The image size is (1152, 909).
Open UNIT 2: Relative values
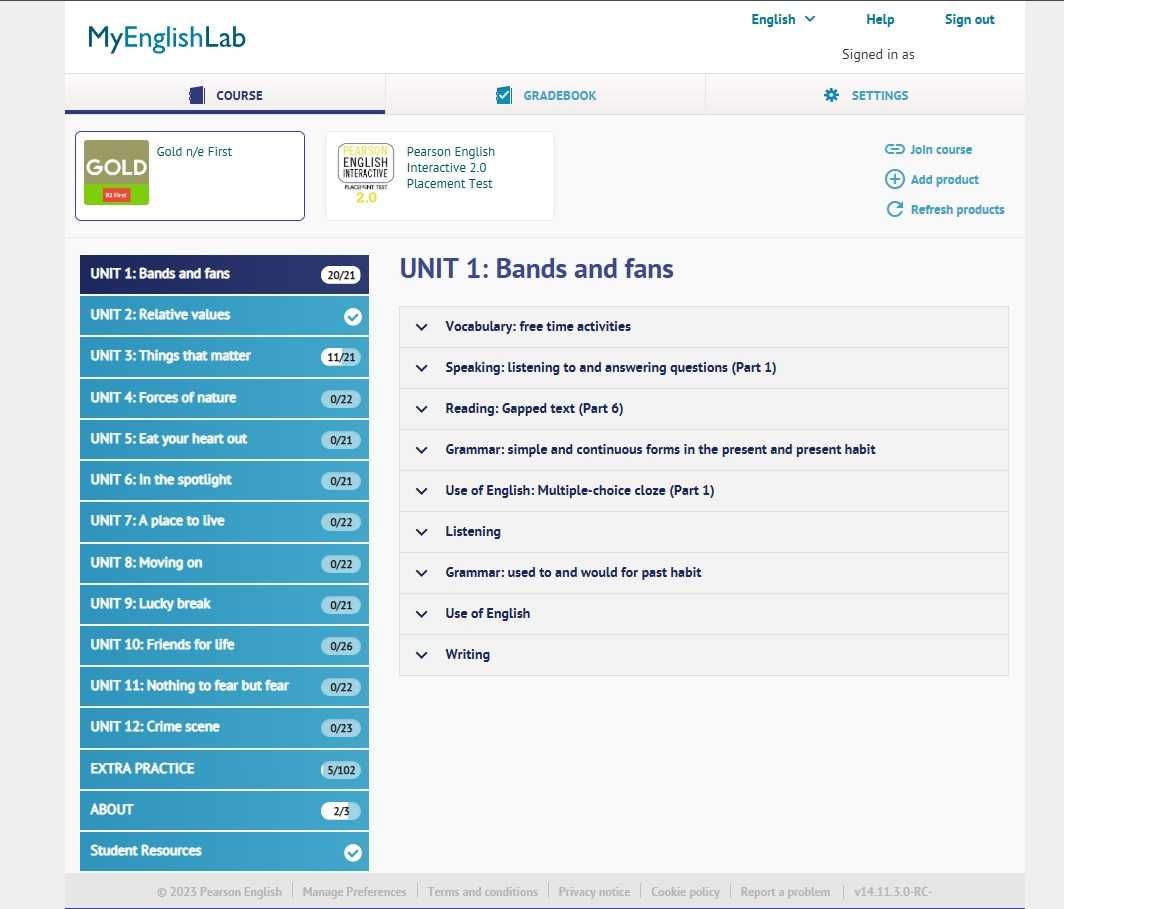(x=224, y=315)
